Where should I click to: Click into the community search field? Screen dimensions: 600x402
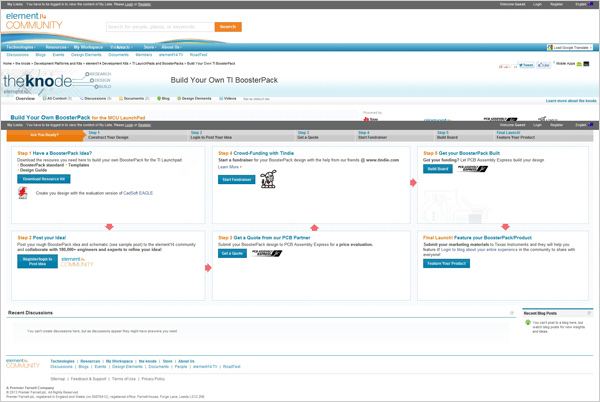[x=160, y=27]
